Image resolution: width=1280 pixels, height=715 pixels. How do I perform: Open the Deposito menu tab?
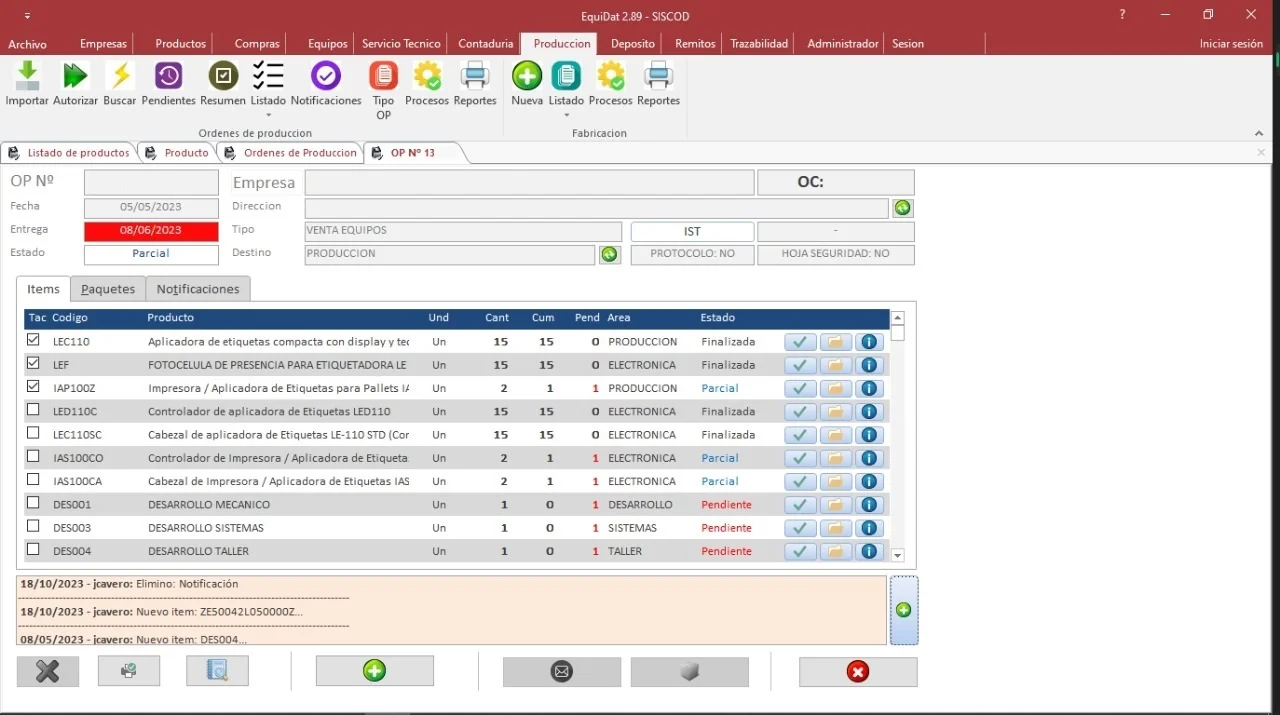click(x=632, y=44)
